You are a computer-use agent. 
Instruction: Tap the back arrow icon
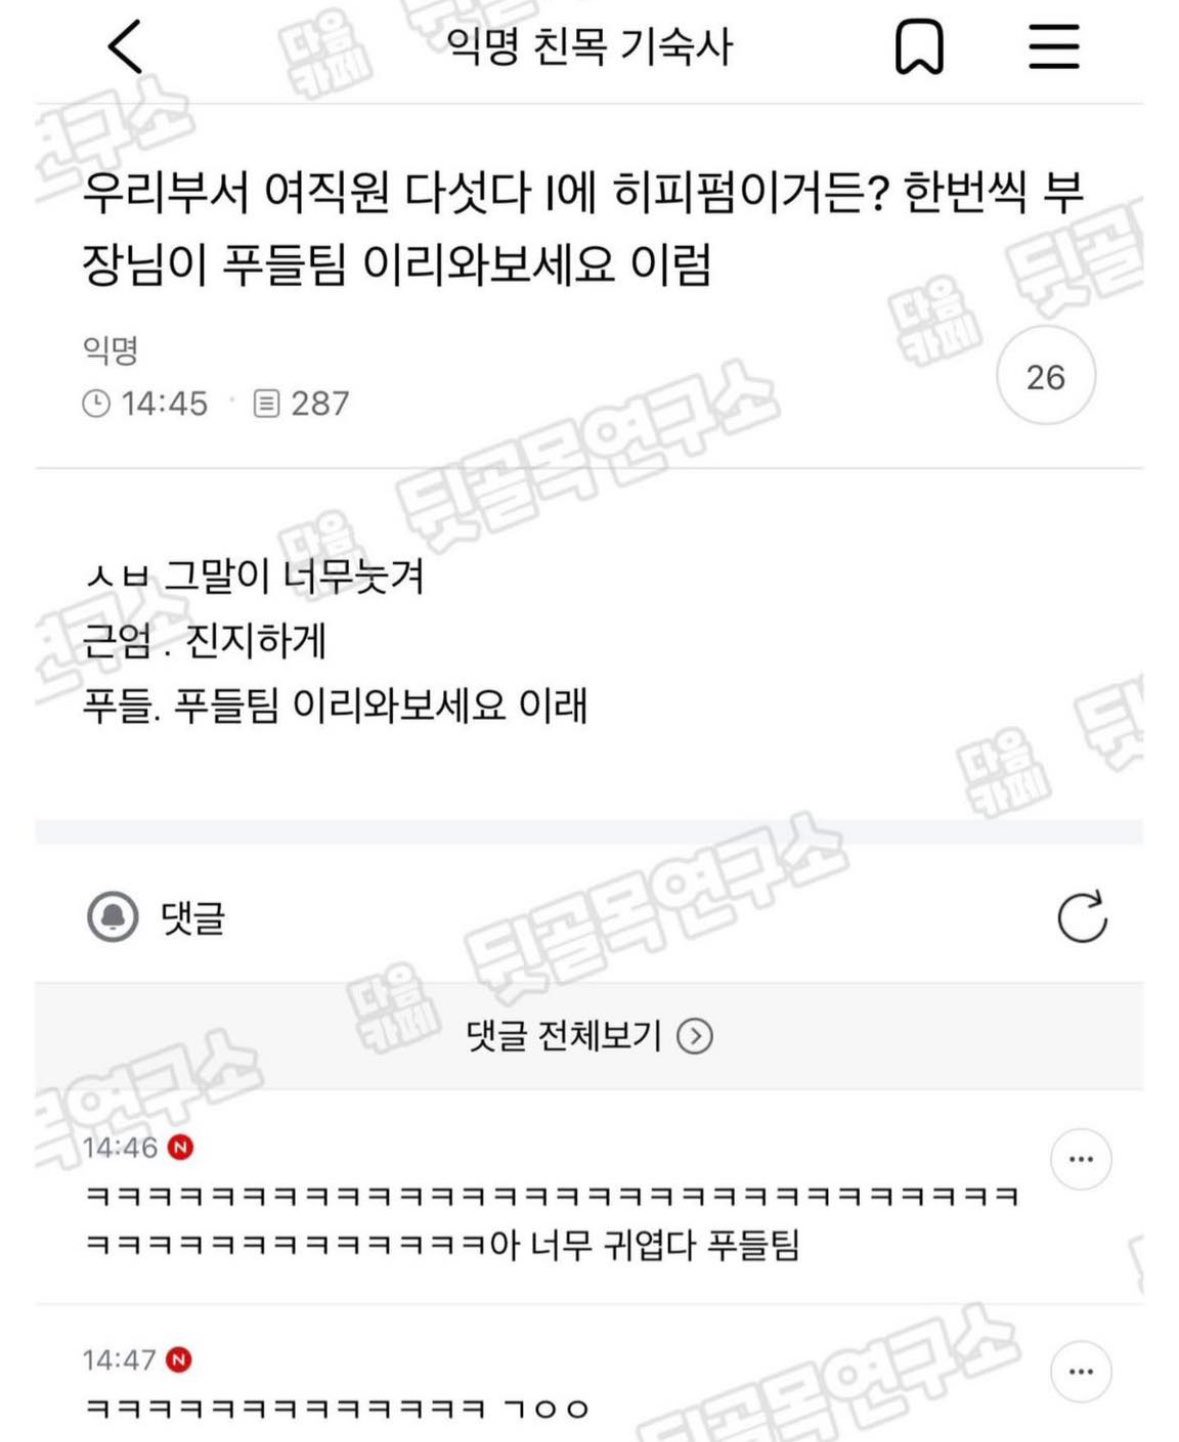click(x=126, y=47)
